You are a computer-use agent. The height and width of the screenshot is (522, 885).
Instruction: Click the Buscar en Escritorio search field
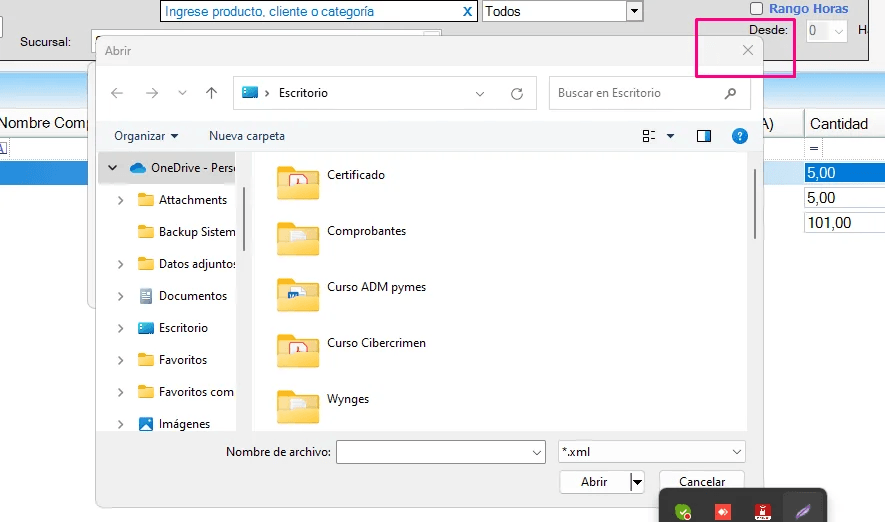(x=638, y=93)
